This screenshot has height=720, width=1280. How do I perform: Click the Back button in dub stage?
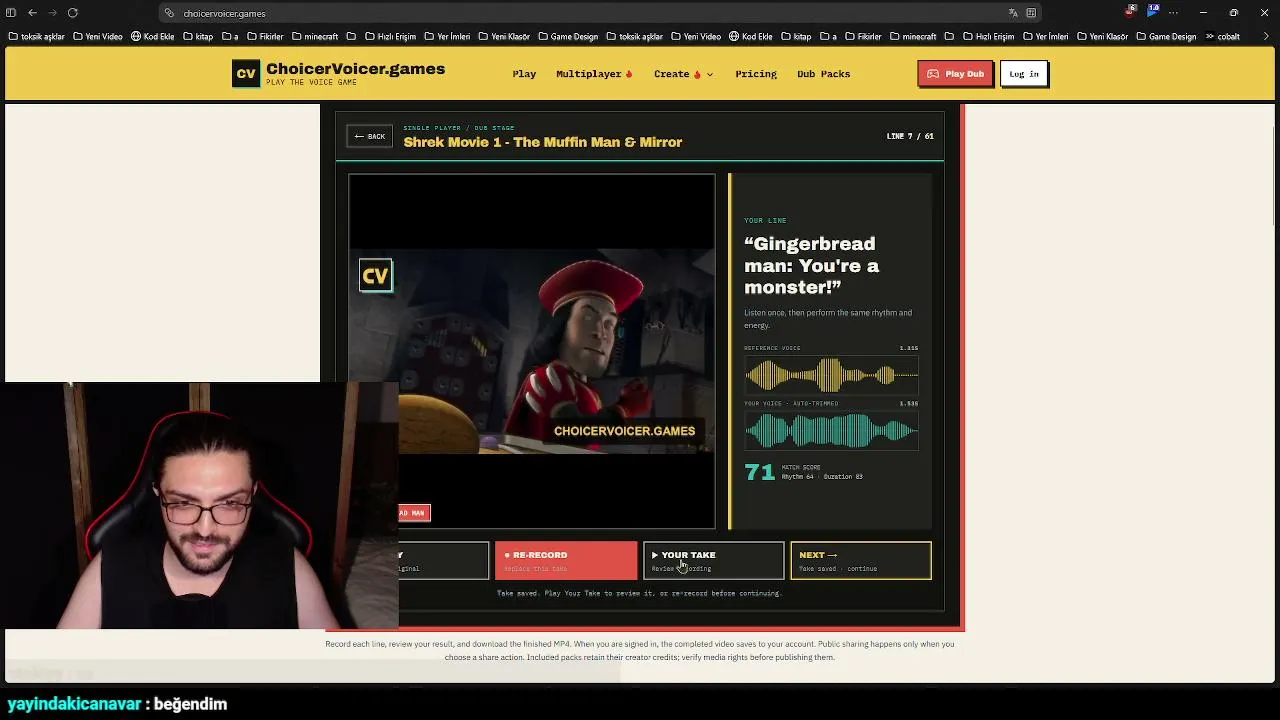pyautogui.click(x=369, y=136)
